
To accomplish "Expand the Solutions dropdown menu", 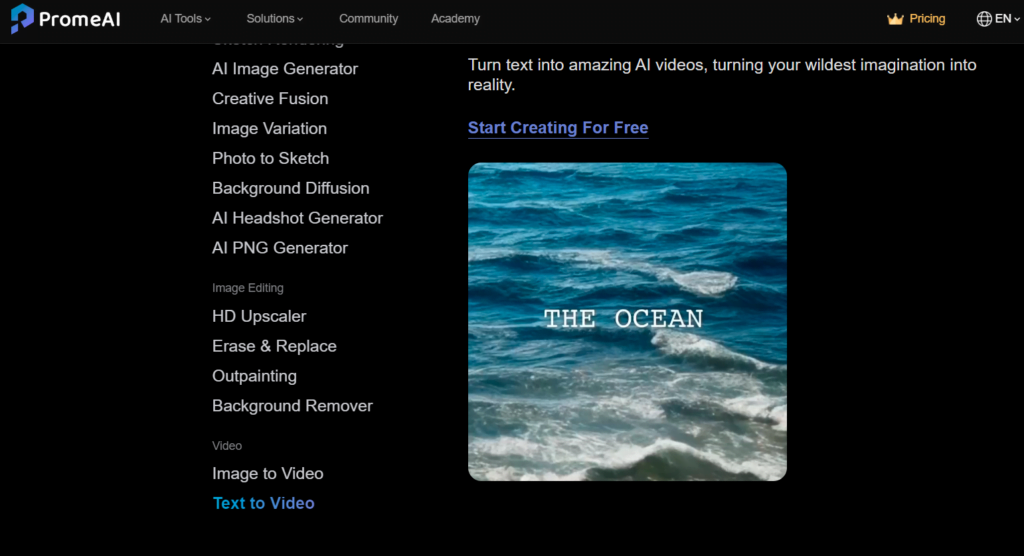I will [x=274, y=19].
